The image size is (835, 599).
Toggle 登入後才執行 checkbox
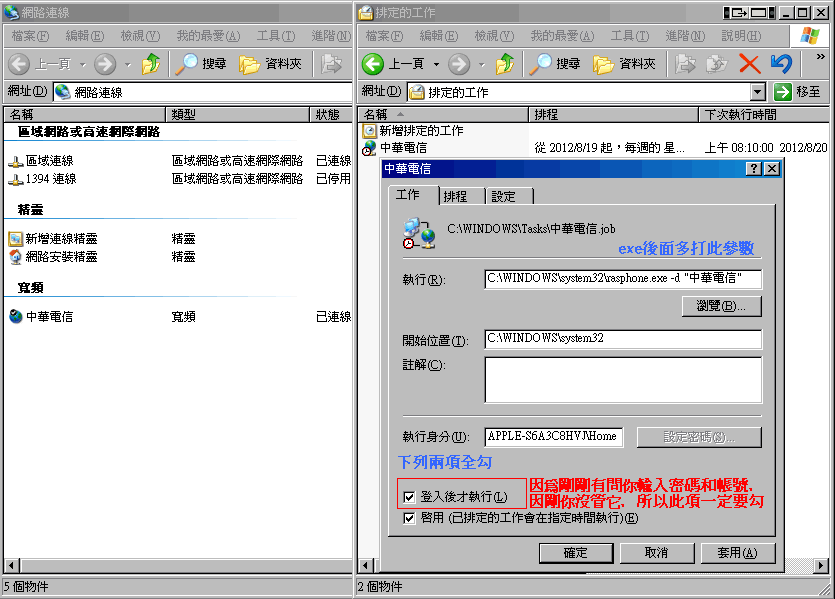click(409, 497)
